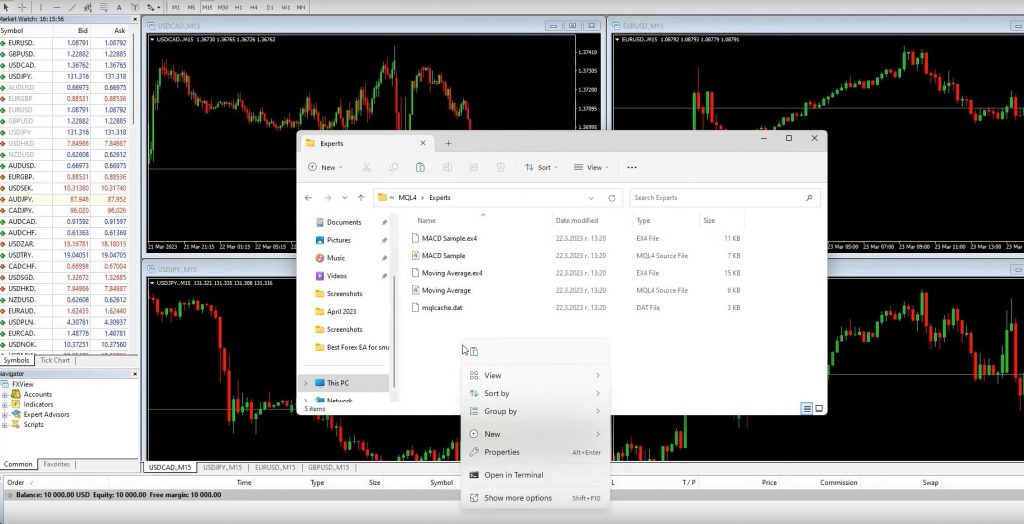Click the Rename icon in Explorer toolbar
This screenshot has width=1024, height=524.
[x=447, y=167]
